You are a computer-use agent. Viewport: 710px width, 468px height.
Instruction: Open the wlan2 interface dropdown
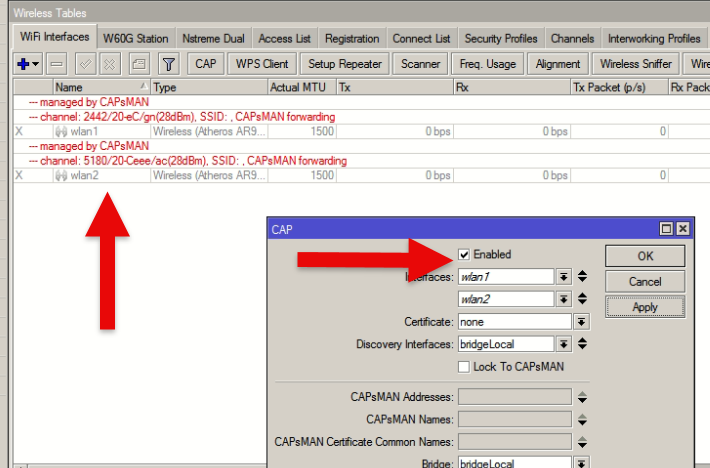(564, 299)
